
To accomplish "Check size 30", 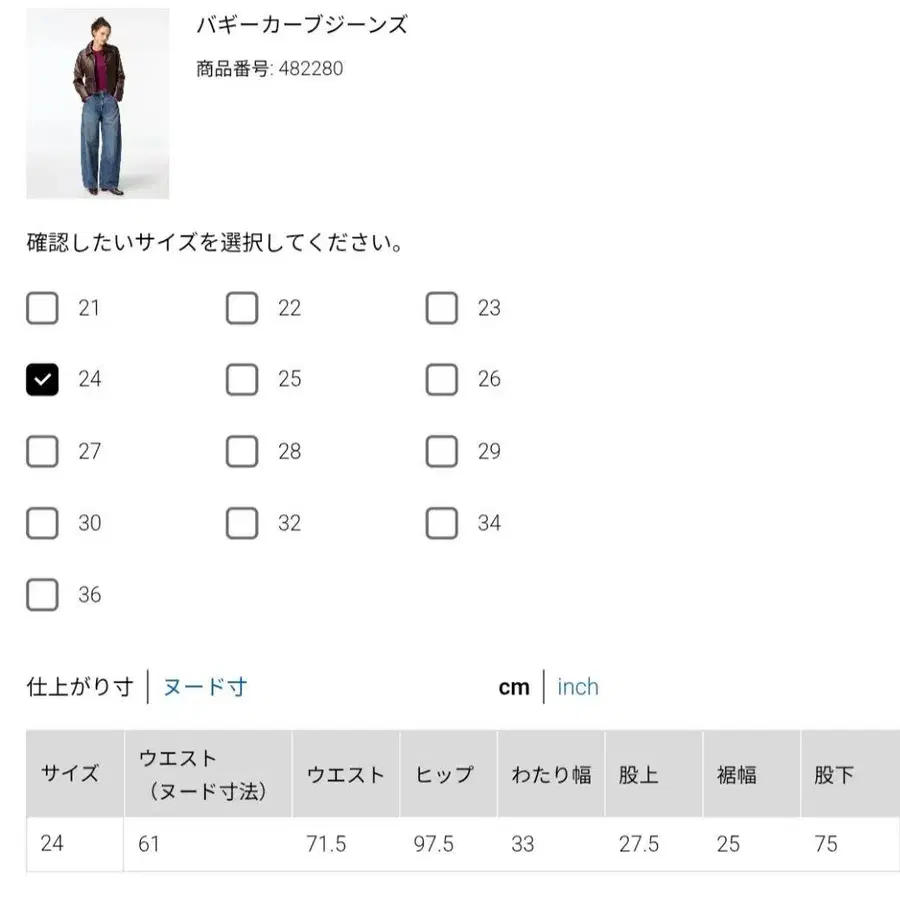I will pos(42,523).
